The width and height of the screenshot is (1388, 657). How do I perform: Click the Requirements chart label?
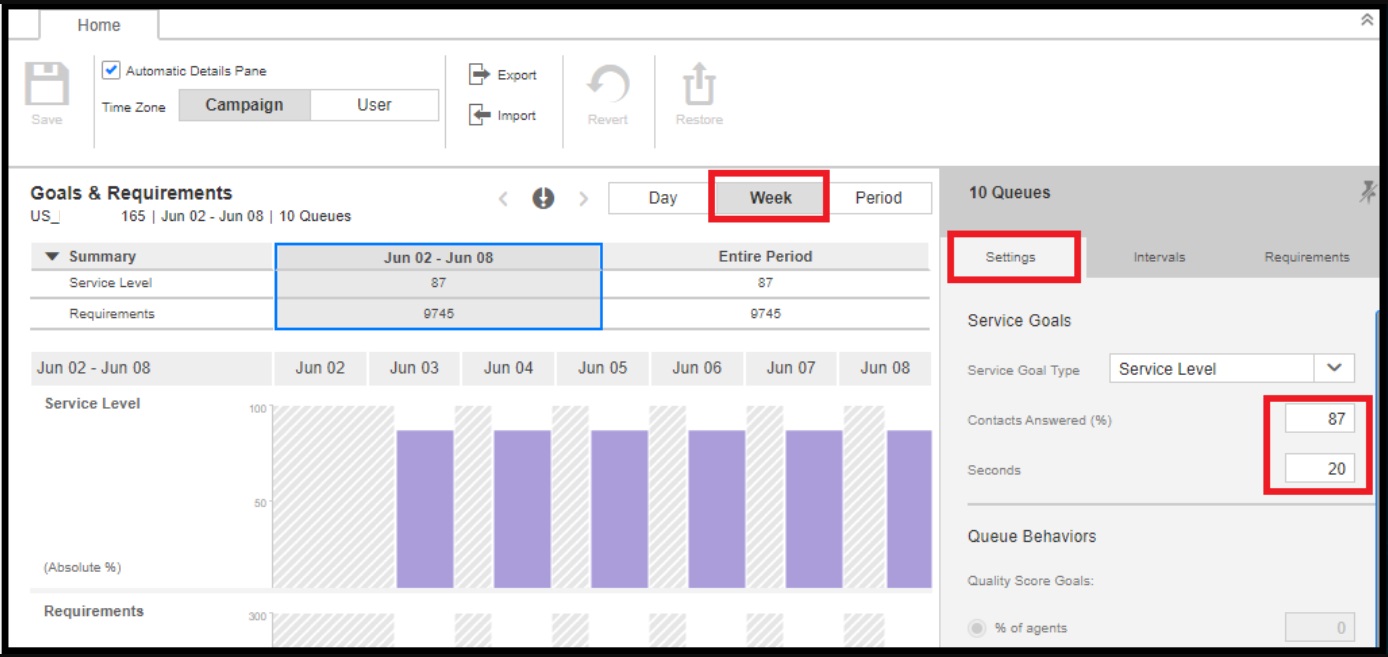point(94,611)
